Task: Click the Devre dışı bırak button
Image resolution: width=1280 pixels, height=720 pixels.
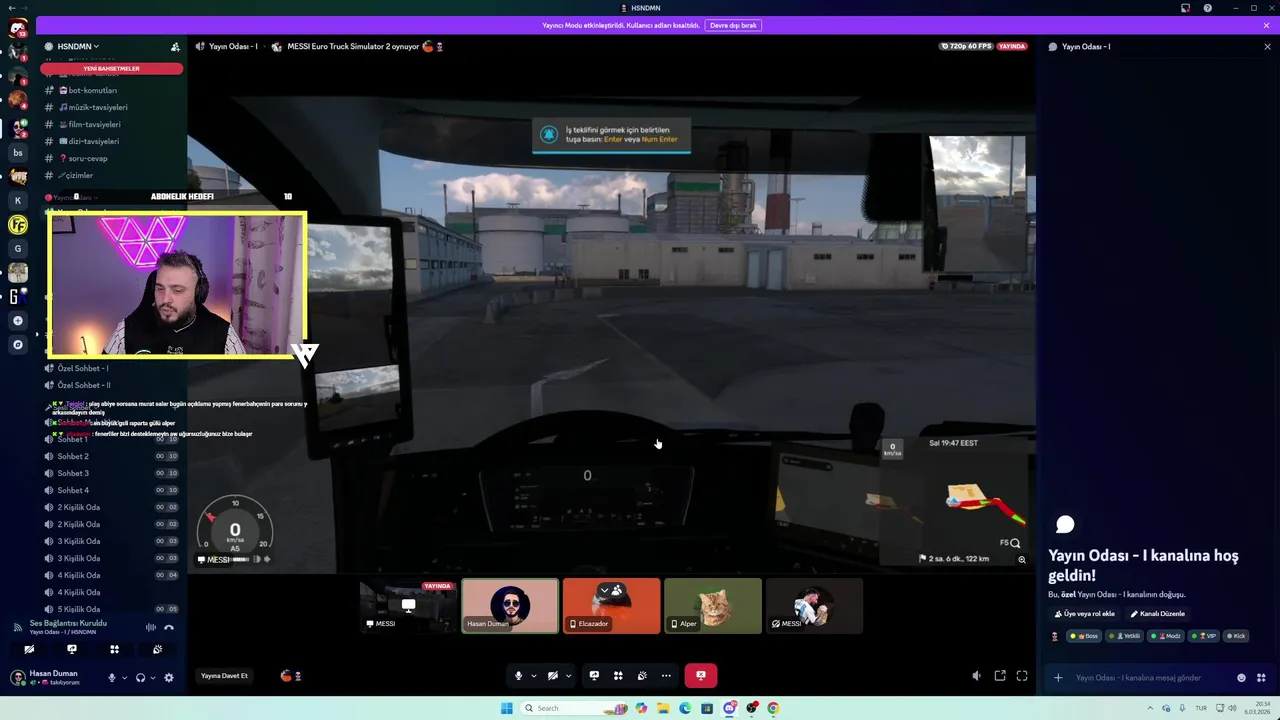Action: coord(733,25)
